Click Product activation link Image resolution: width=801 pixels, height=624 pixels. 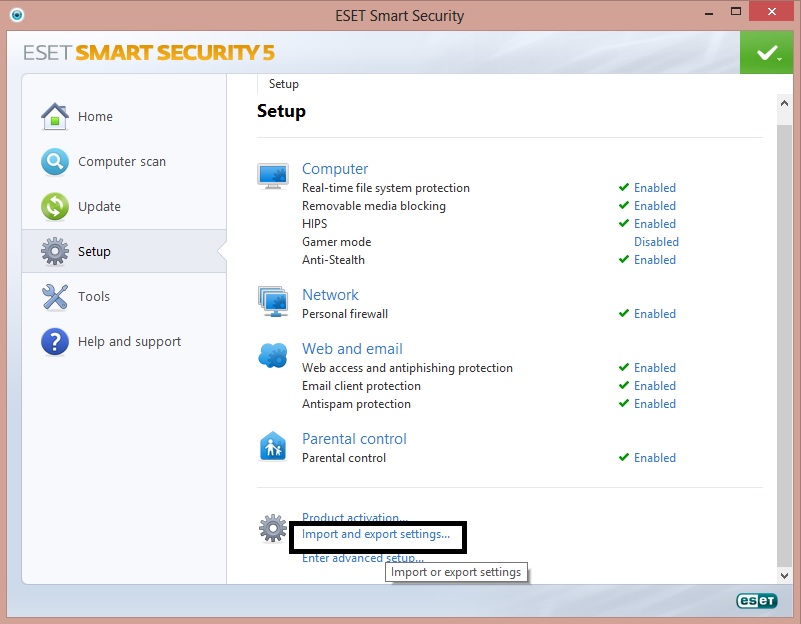tap(355, 517)
